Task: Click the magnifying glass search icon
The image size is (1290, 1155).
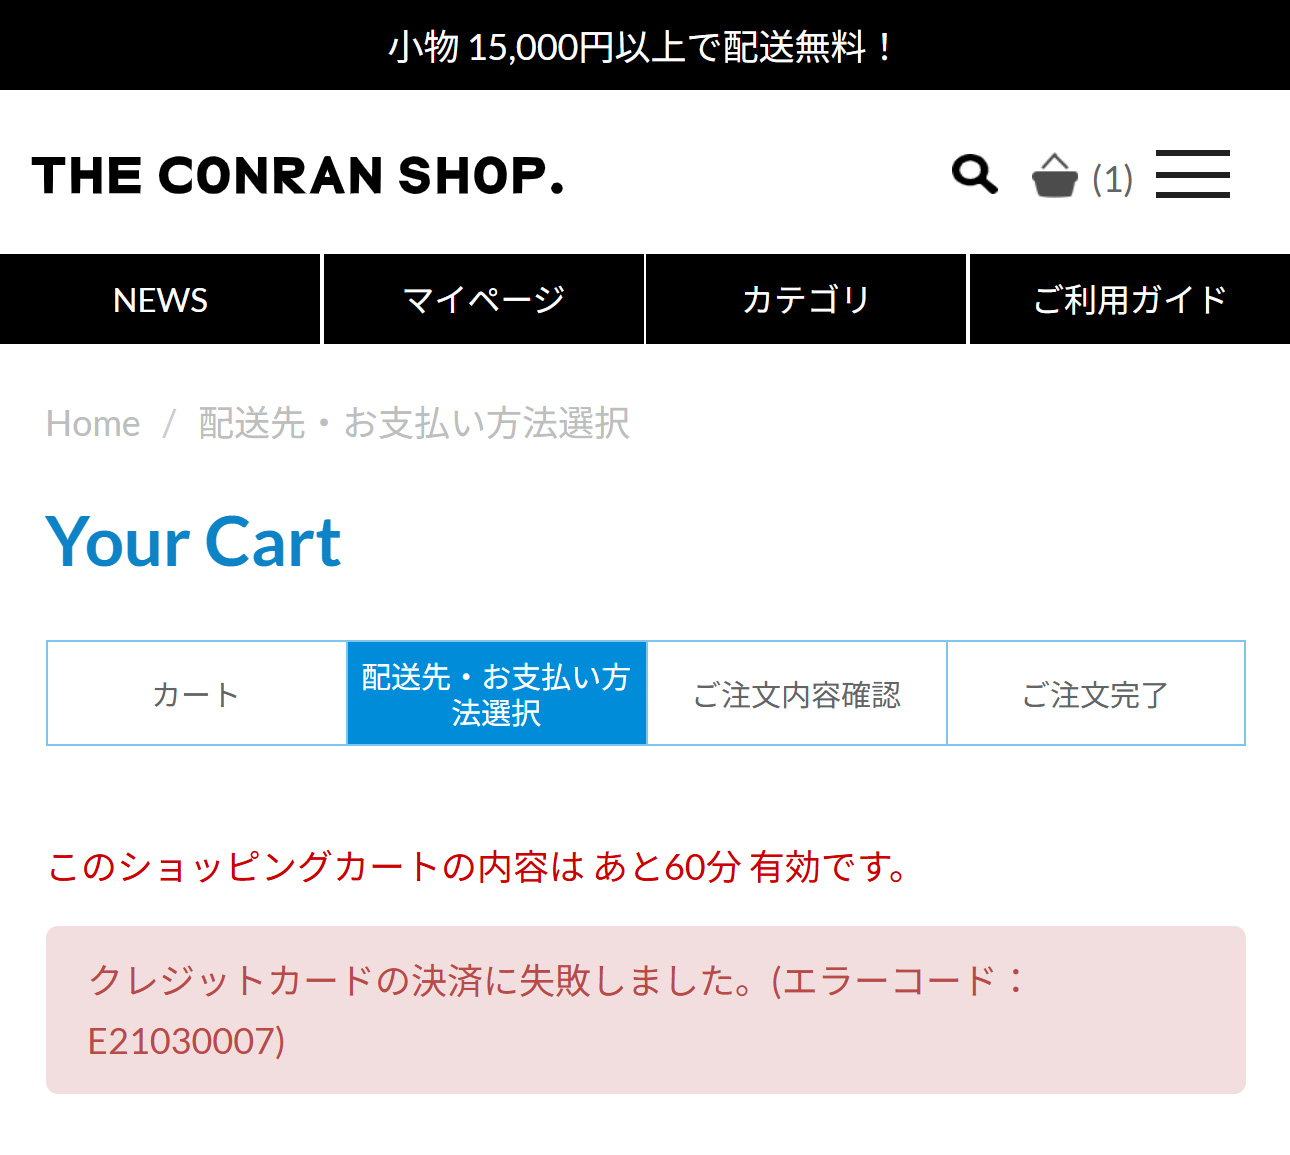Action: click(974, 174)
